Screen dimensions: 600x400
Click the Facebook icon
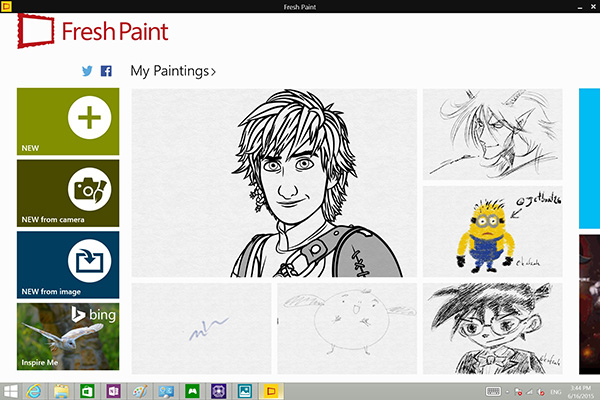(106, 71)
